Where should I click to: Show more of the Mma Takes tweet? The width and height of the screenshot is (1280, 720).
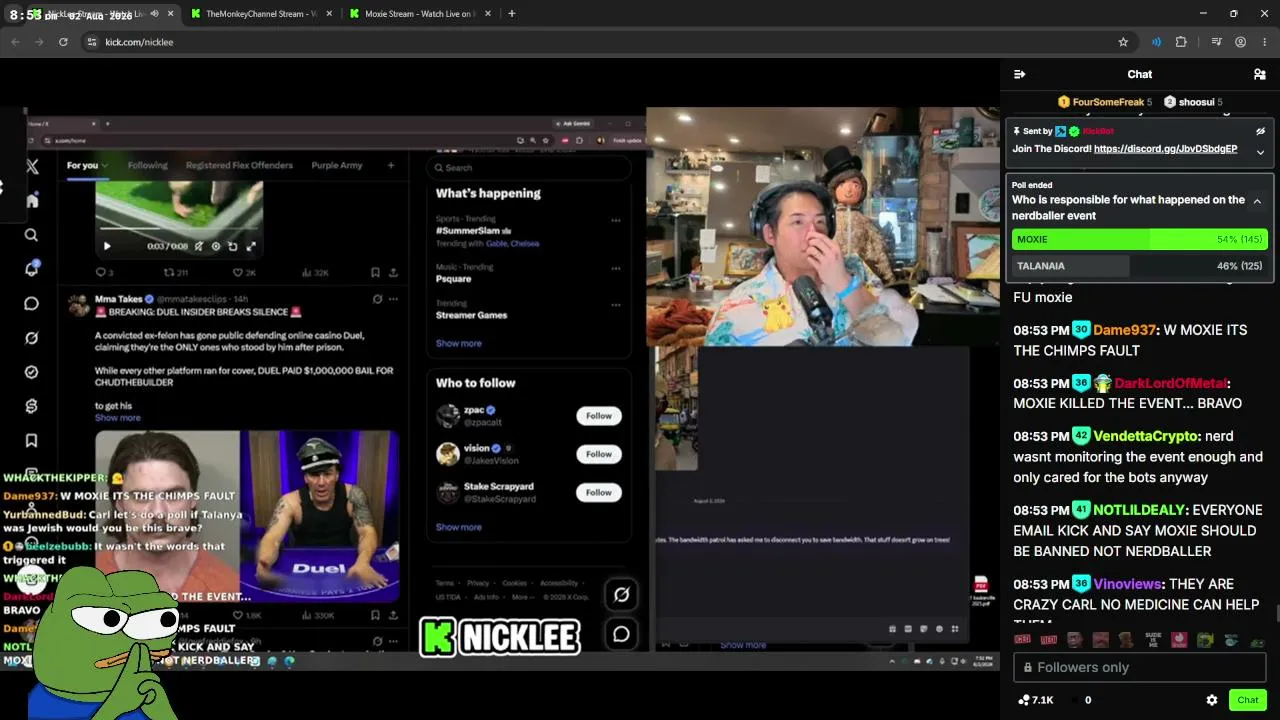(118, 418)
